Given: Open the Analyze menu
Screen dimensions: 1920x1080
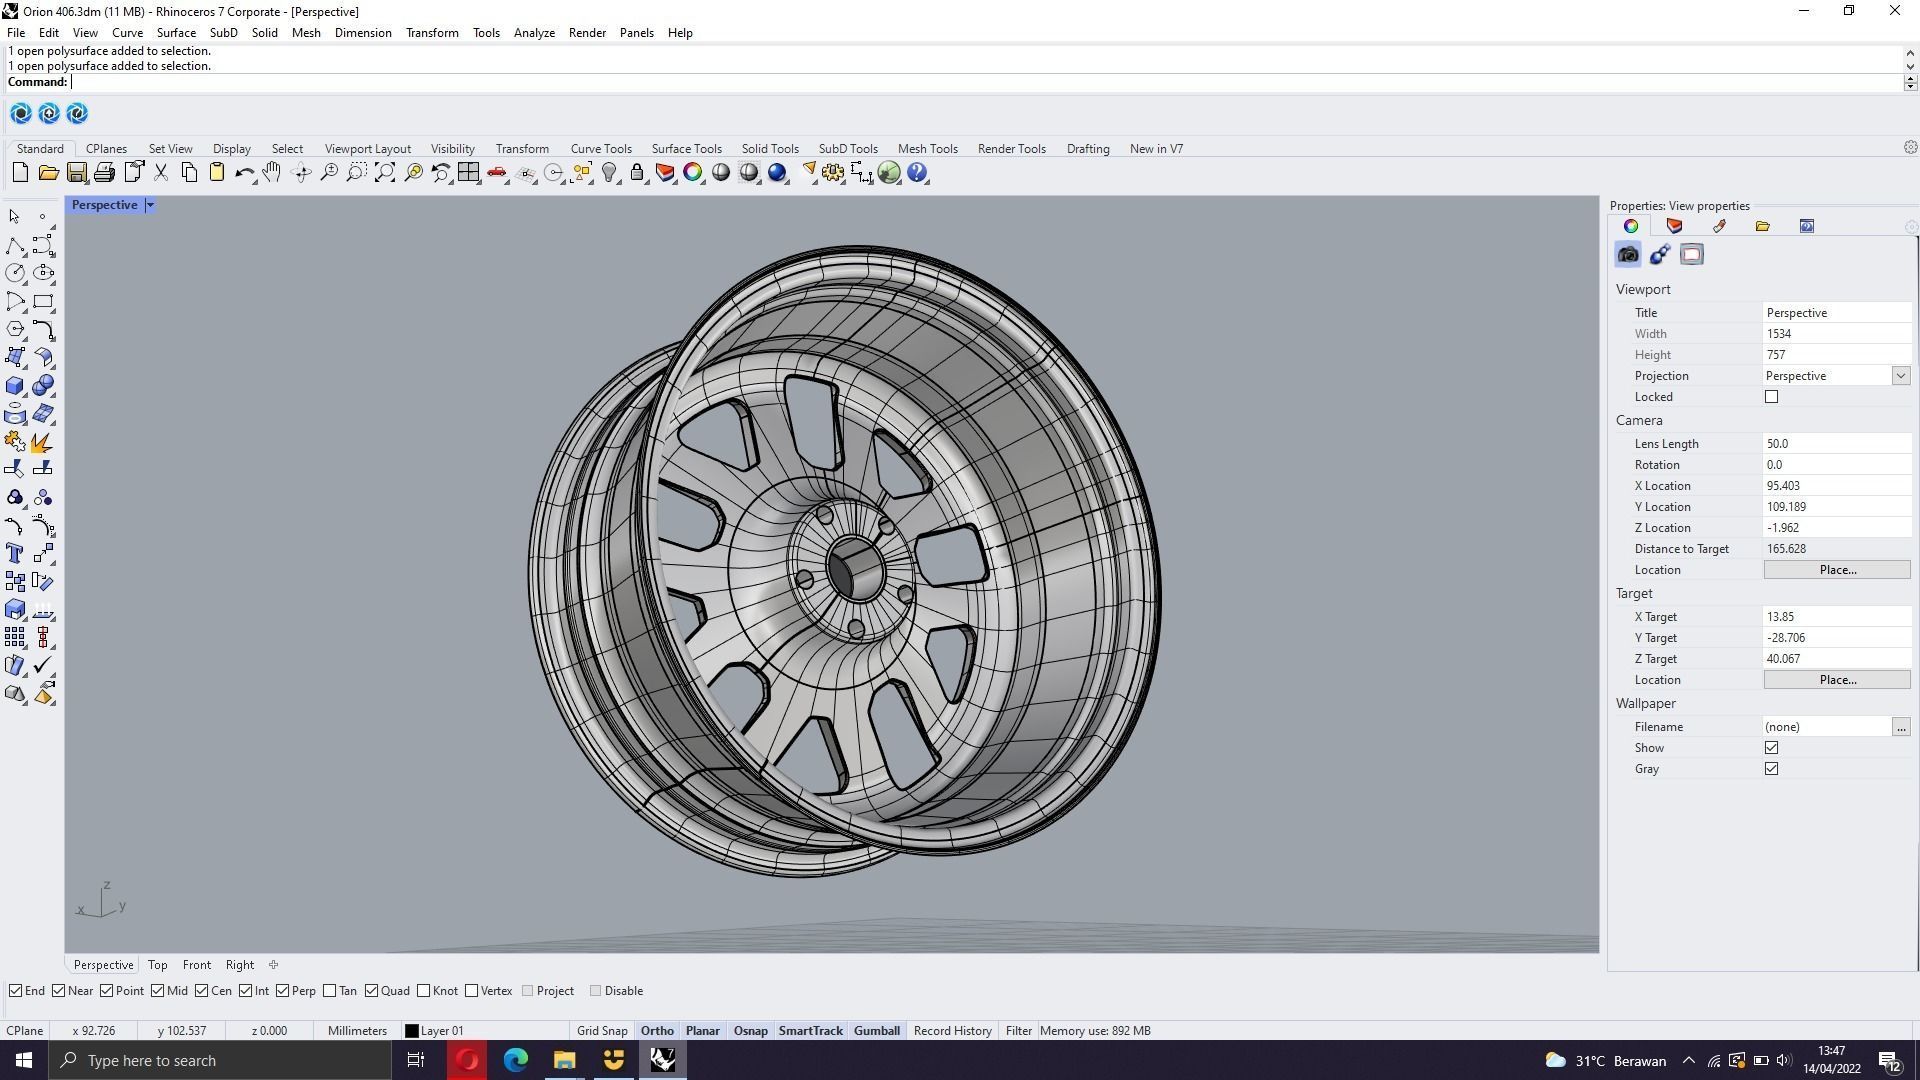Looking at the screenshot, I should (x=534, y=33).
